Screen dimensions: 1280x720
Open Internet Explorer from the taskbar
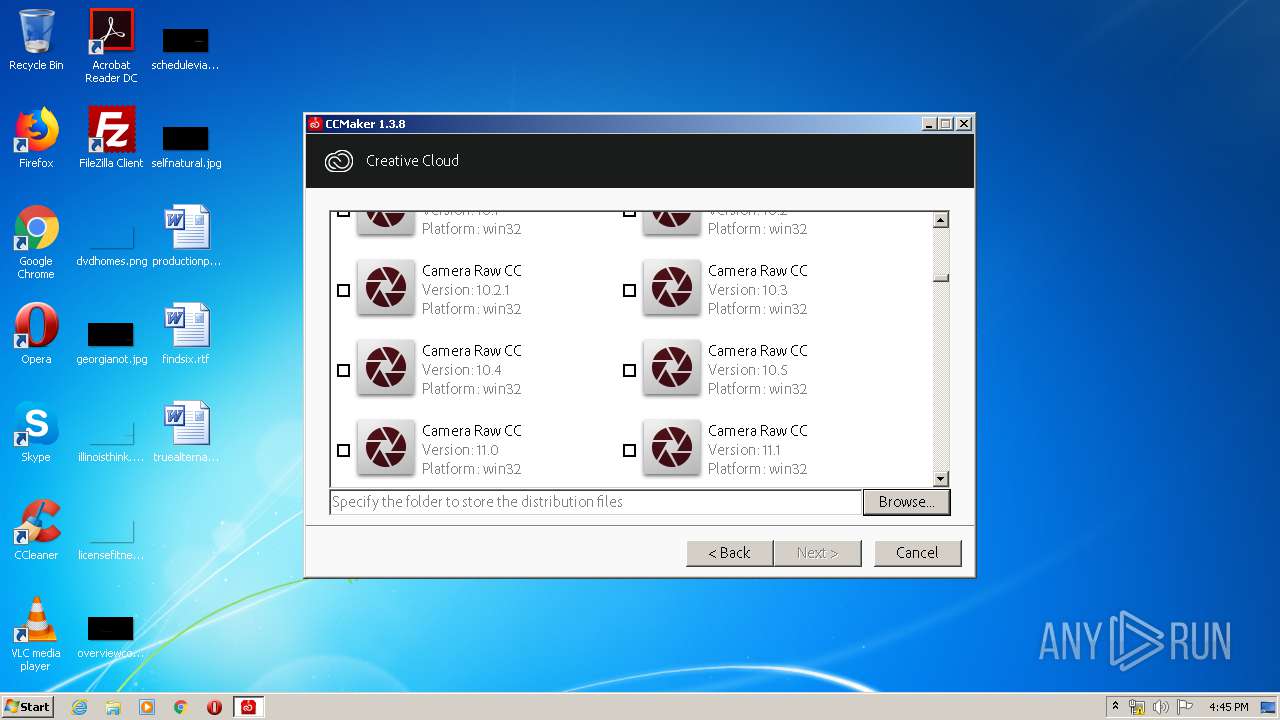pos(79,707)
